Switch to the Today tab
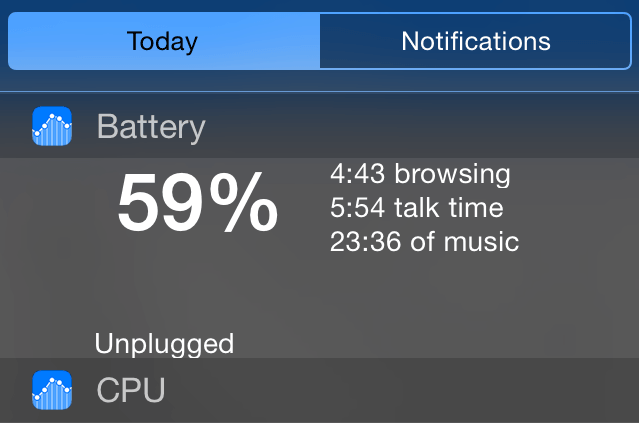The image size is (639, 423). [164, 41]
